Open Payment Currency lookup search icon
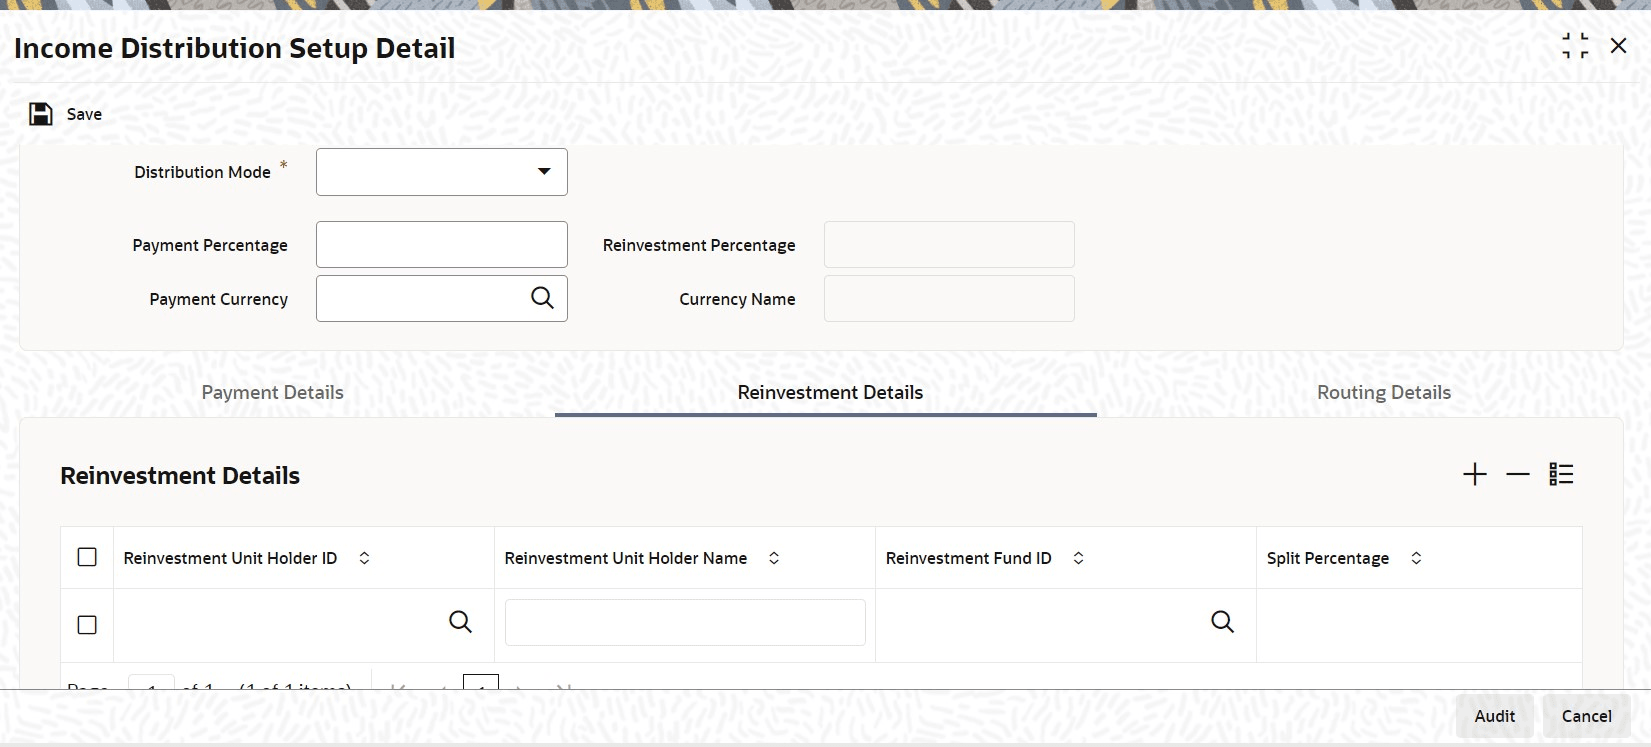The image size is (1651, 747). [542, 298]
